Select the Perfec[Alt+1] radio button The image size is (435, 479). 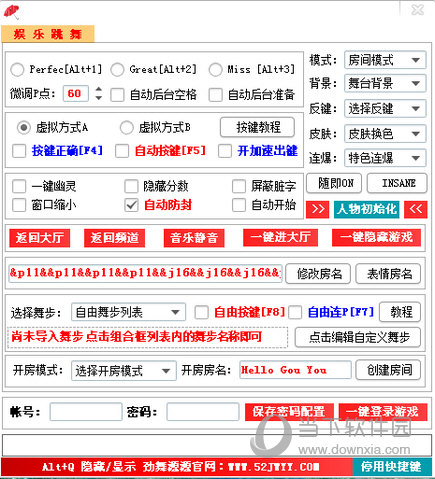click(x=17, y=70)
